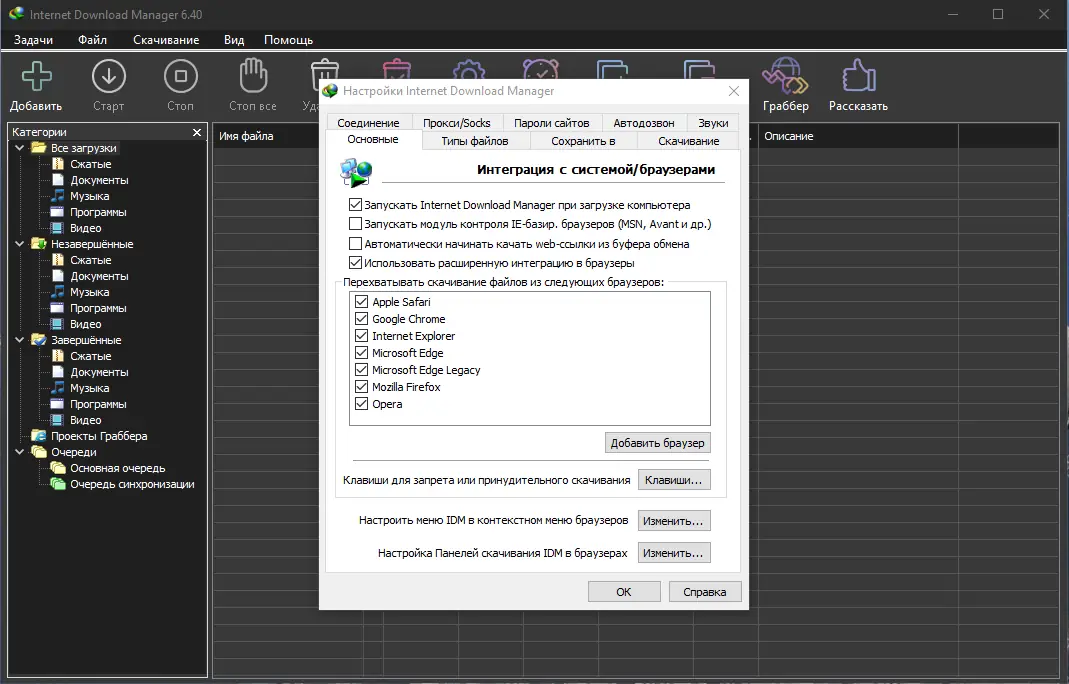Open Проекты Граббера in category tree

[x=99, y=436]
